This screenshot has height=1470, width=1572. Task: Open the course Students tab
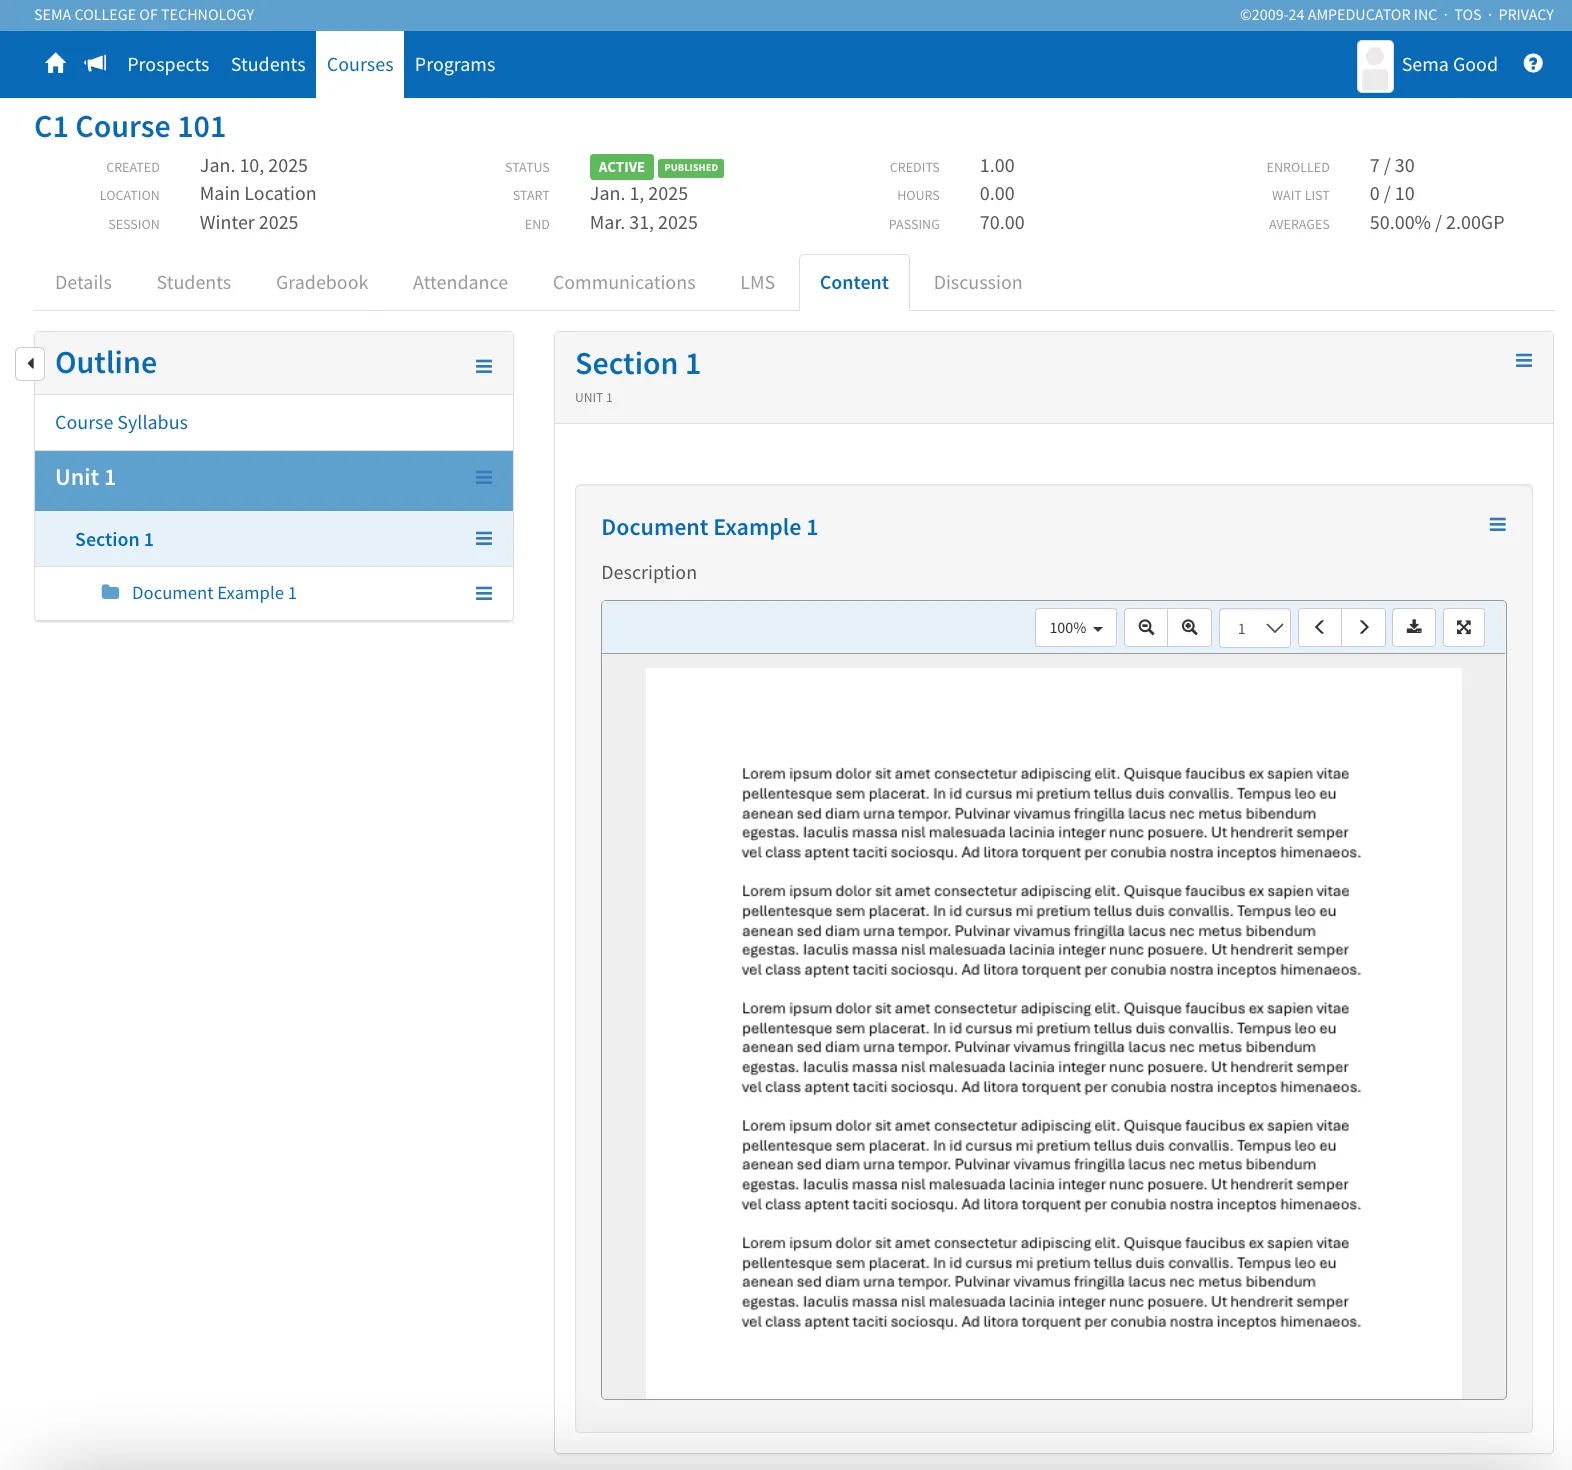[x=194, y=283]
